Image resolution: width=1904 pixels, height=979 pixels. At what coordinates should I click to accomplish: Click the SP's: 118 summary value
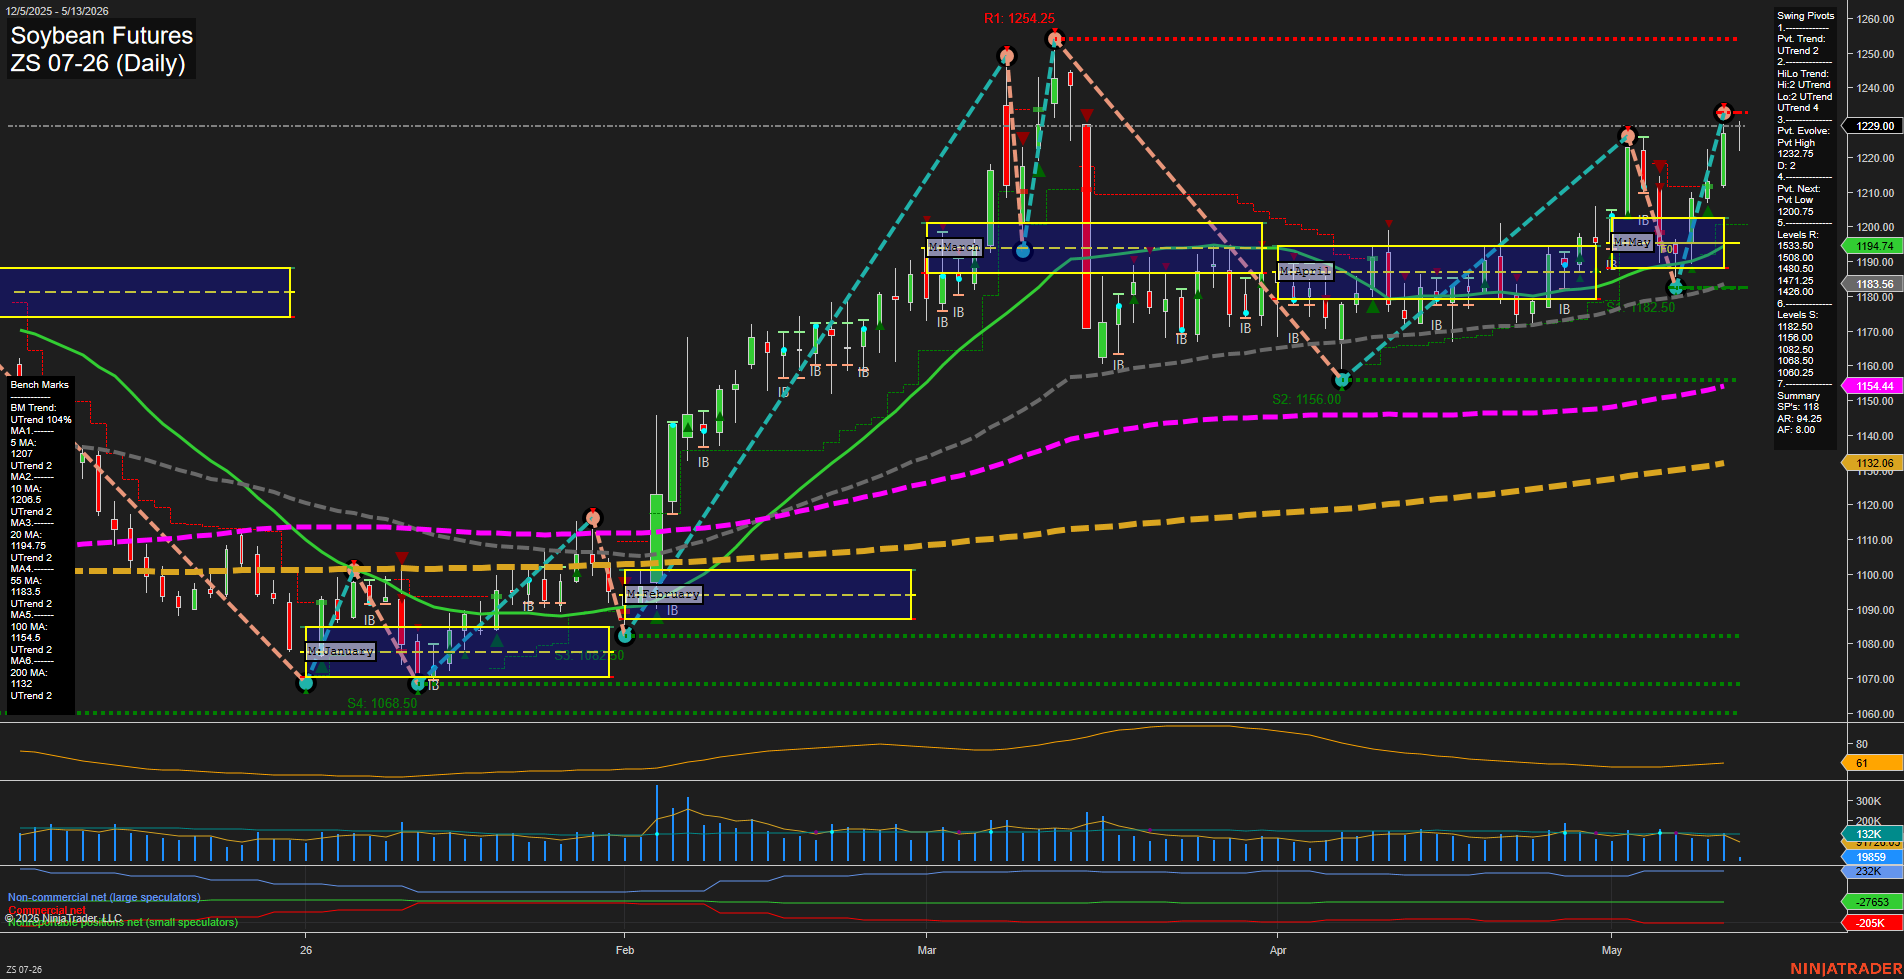(1798, 407)
